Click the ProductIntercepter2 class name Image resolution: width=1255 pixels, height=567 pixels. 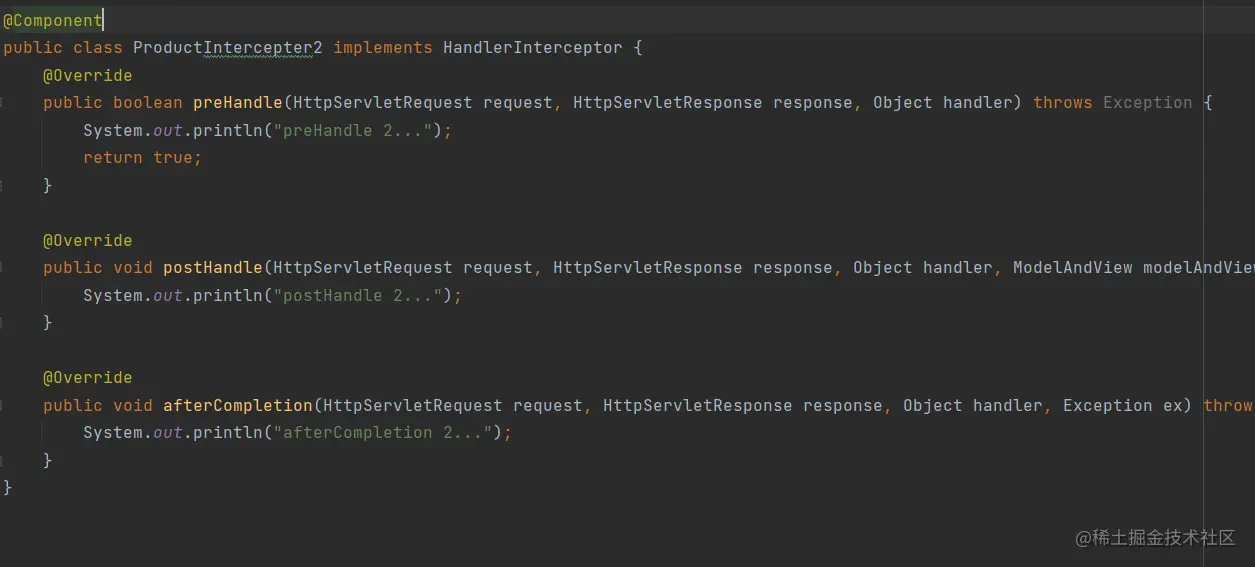227,48
